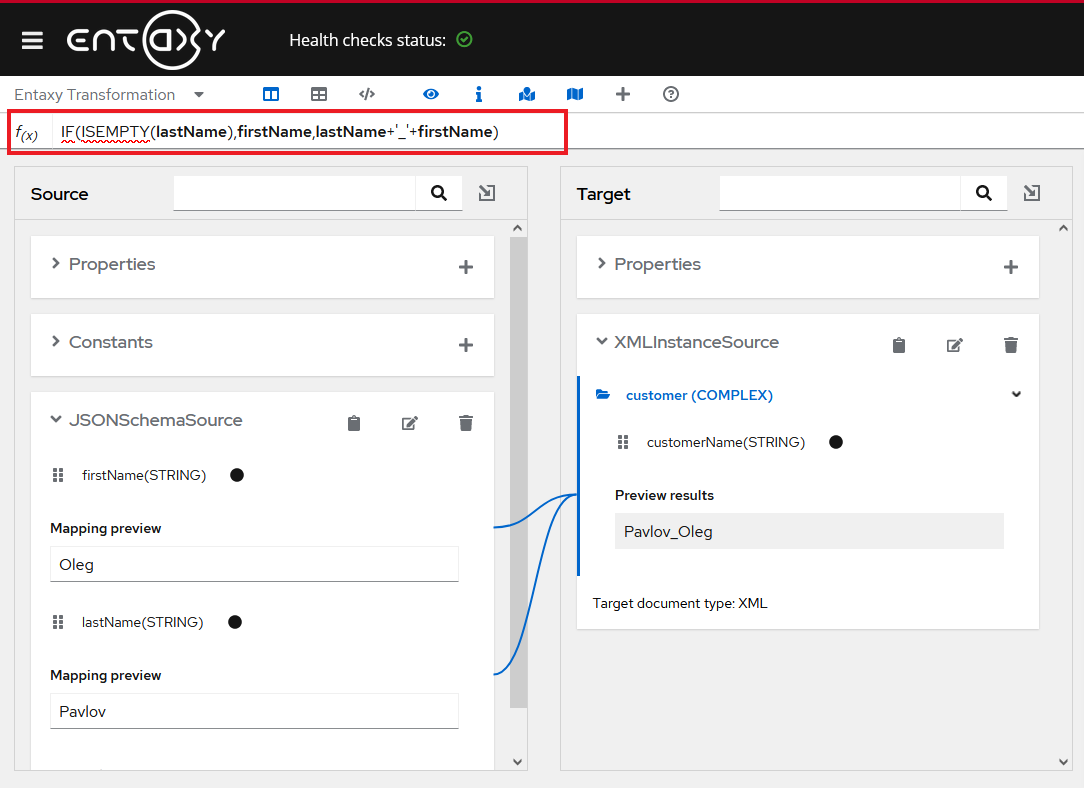
Task: Collapse the customer (COMPLEX) node
Action: (1016, 394)
